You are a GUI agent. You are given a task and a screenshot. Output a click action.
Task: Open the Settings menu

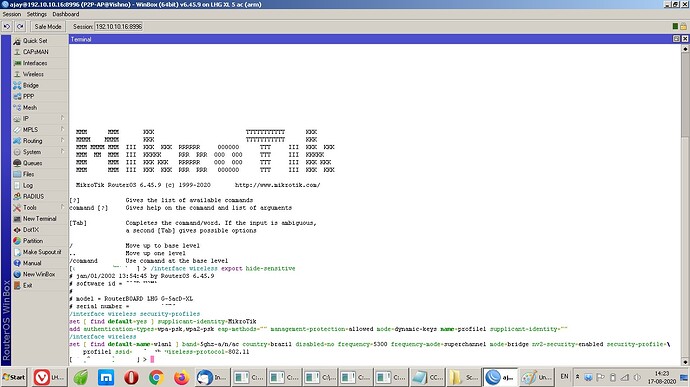[x=37, y=14]
